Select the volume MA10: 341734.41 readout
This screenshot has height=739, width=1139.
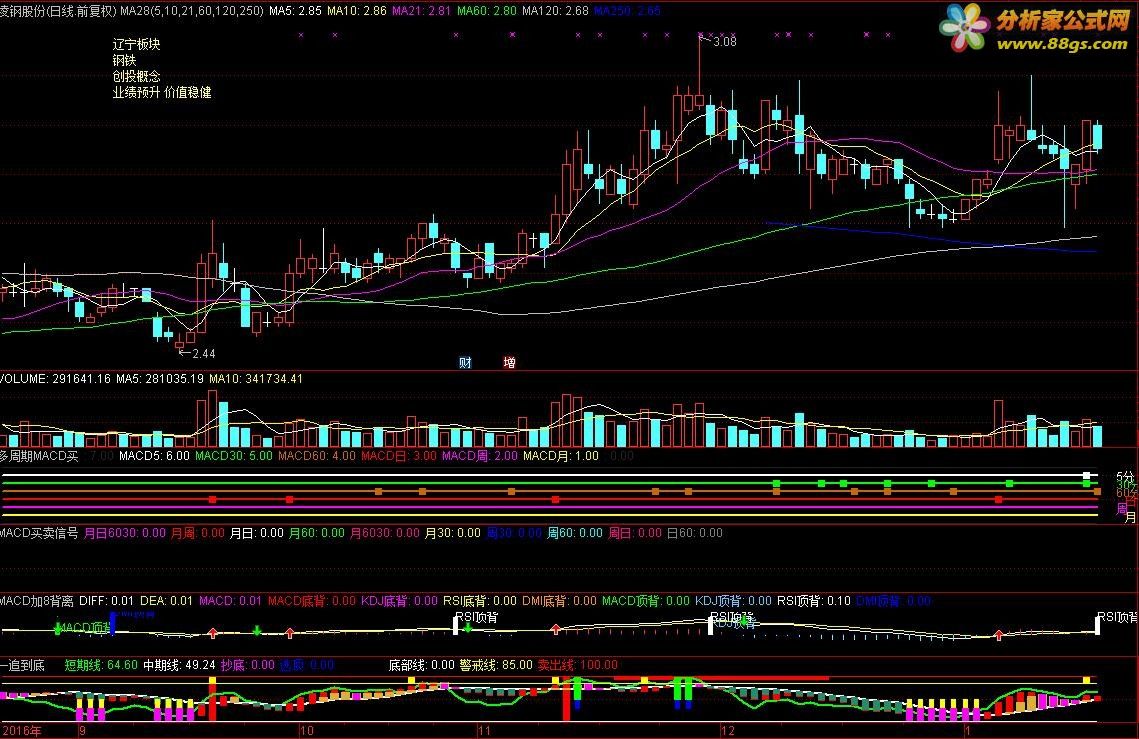pos(256,379)
